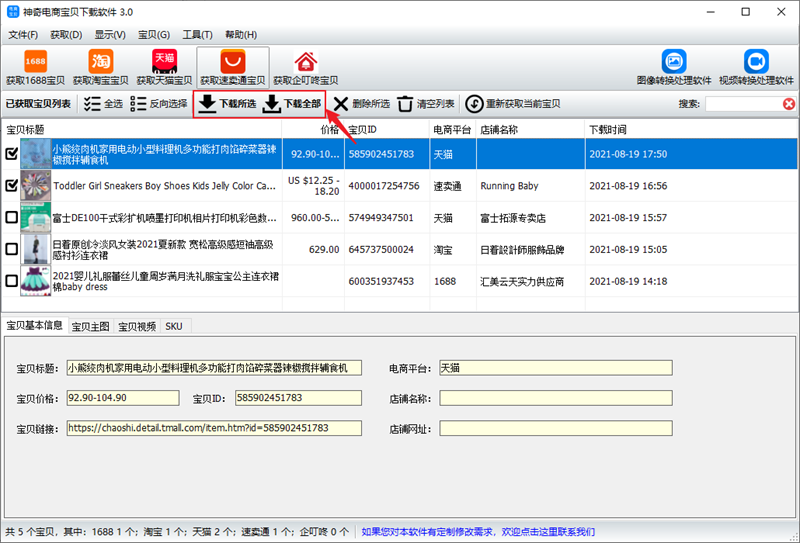Click the 2021婴儿礼服 baby dress thumbnail
800x543 pixels.
pos(36,281)
